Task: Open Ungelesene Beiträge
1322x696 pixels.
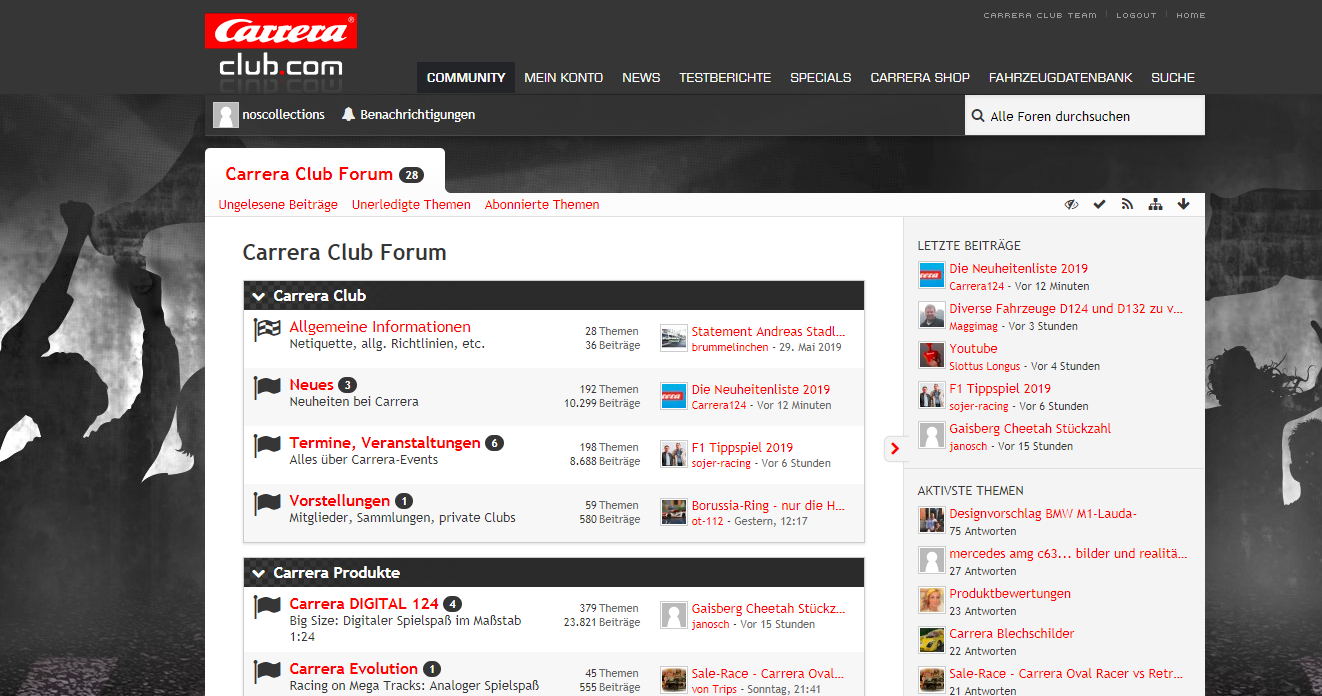Action: [278, 204]
